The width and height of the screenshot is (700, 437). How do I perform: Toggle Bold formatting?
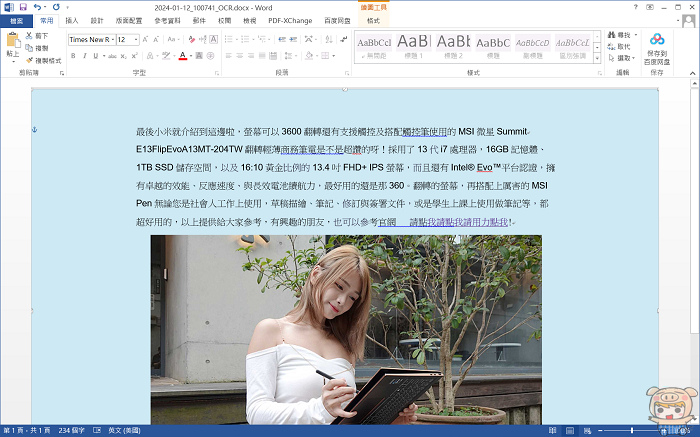[73, 56]
